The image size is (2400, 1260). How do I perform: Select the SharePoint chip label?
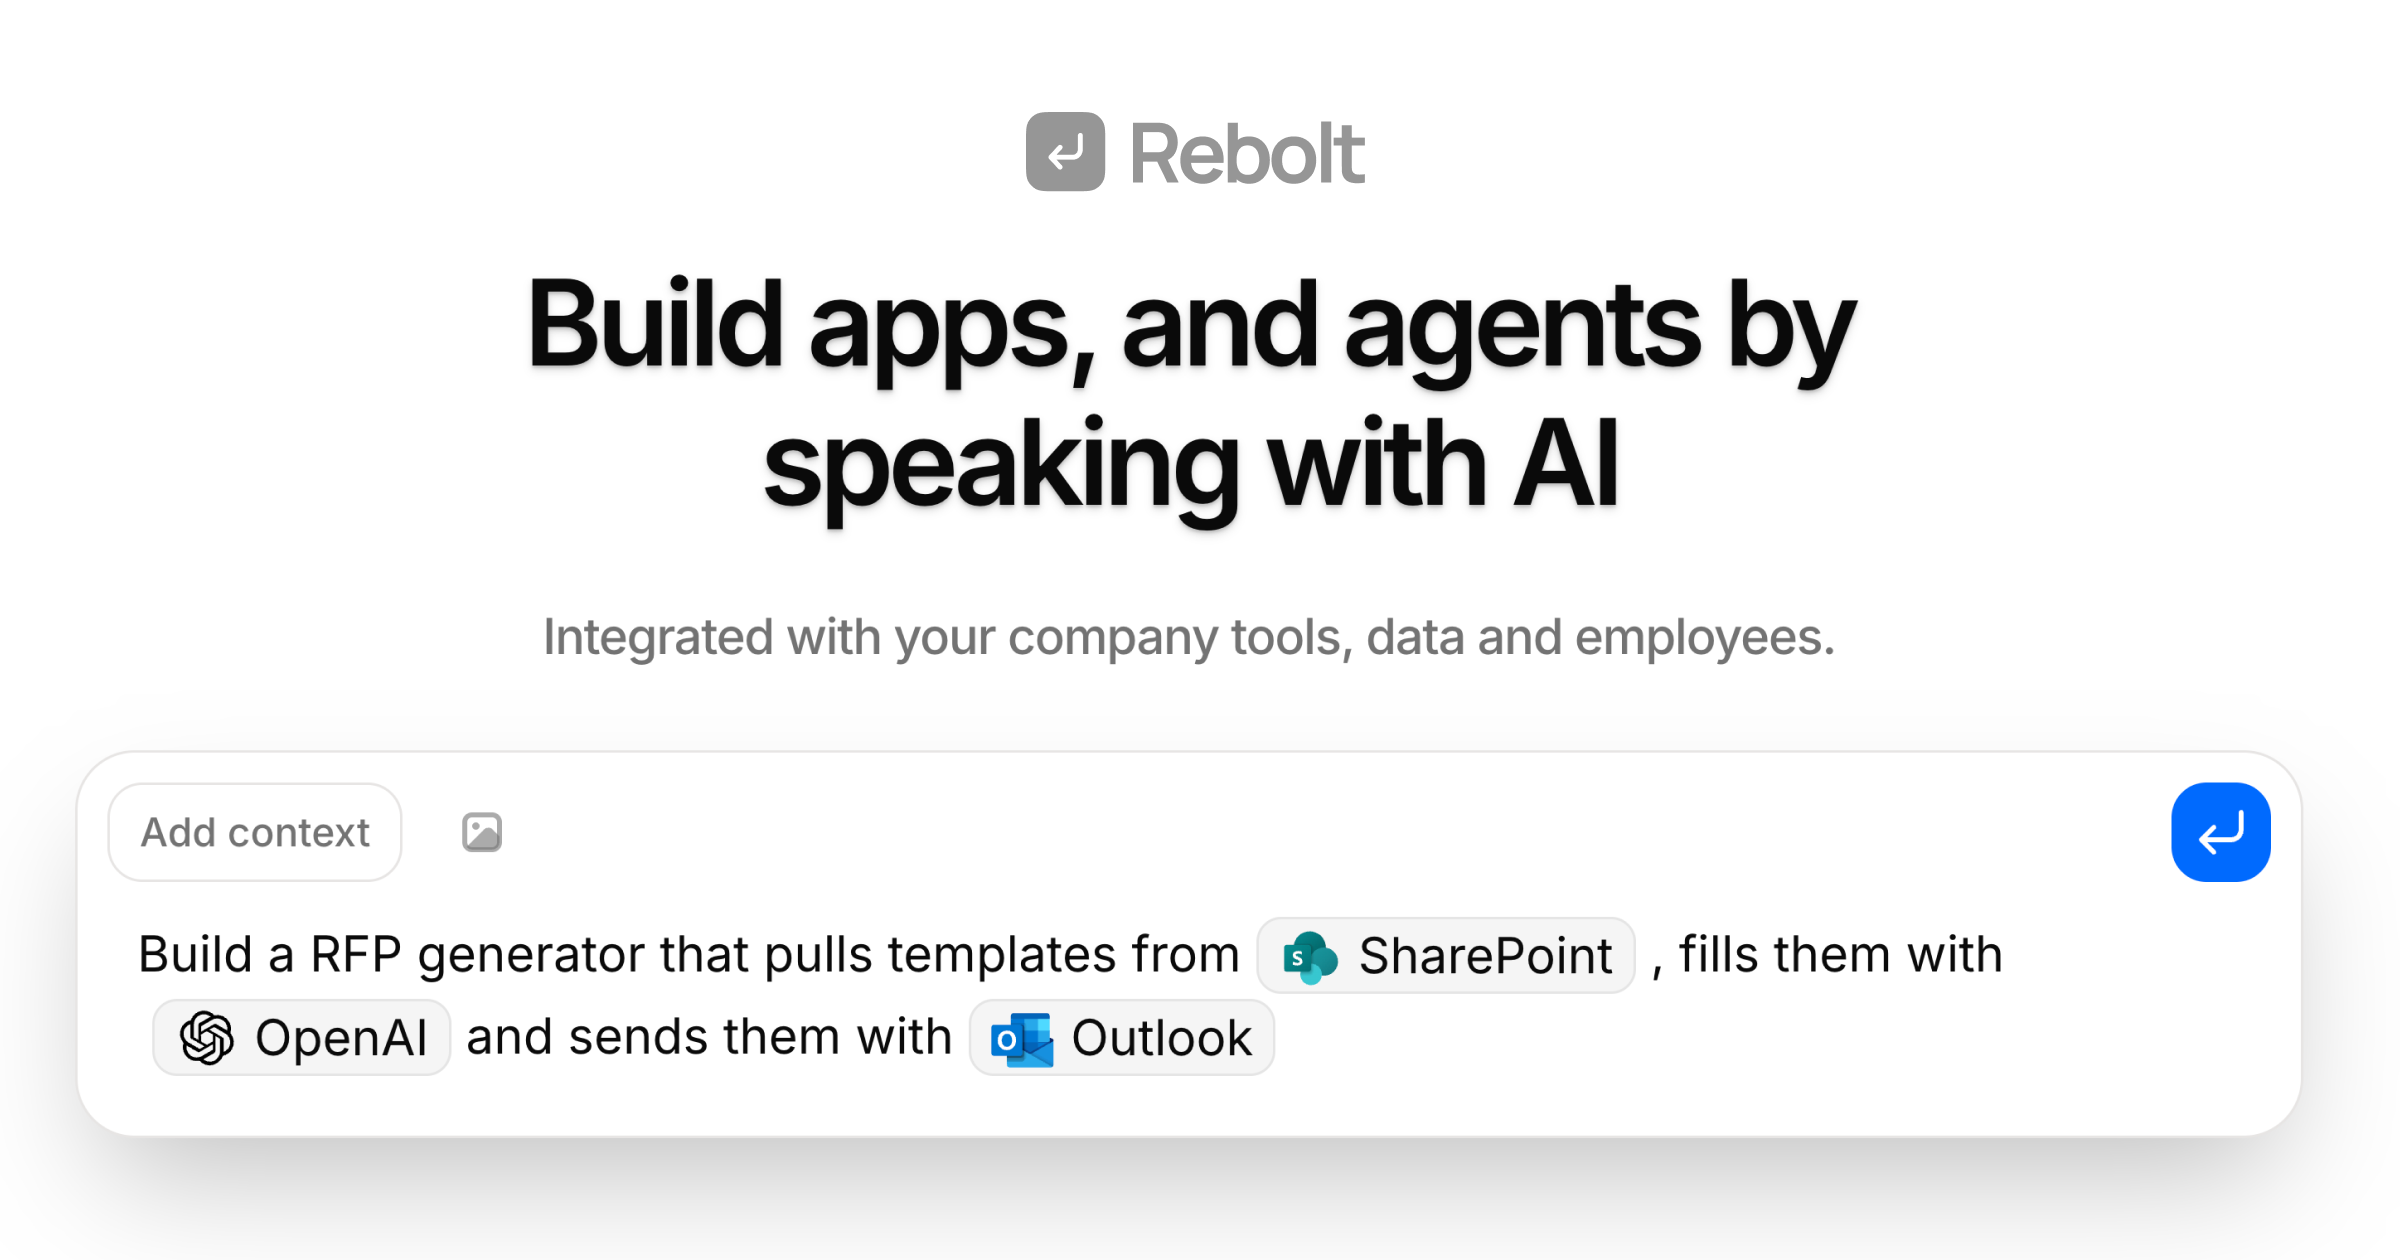1485,956
